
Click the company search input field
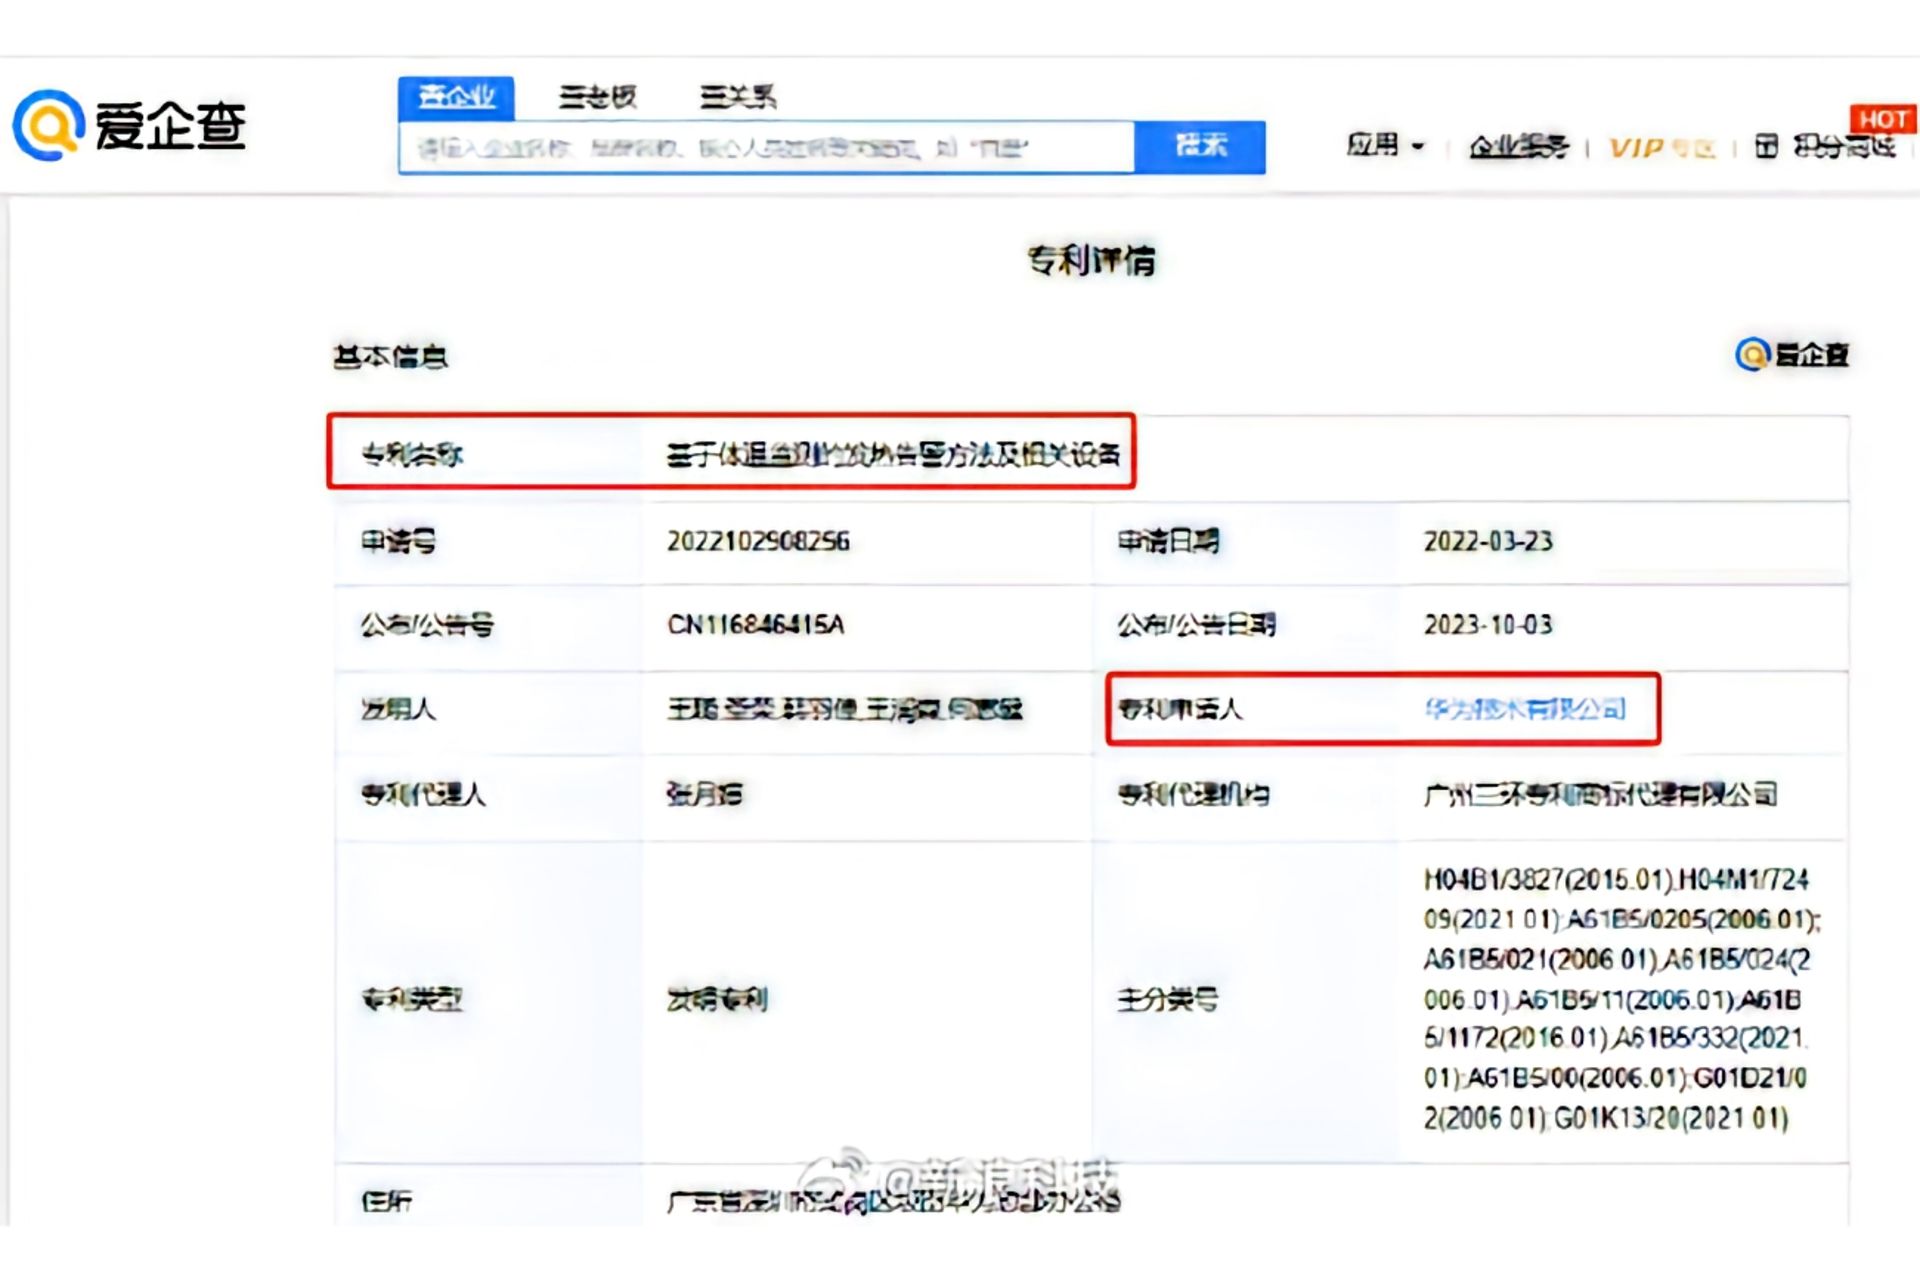click(x=765, y=148)
